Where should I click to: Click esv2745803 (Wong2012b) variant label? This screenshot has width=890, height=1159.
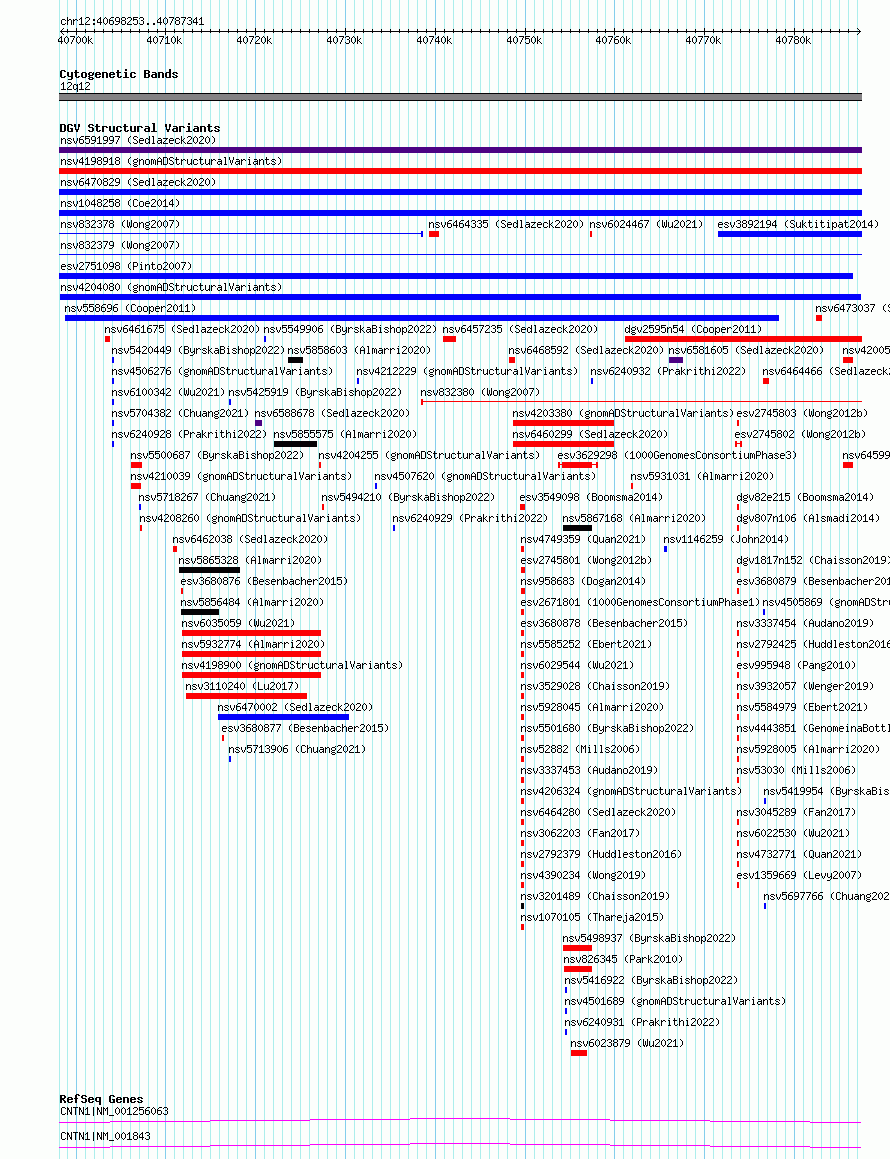click(x=803, y=413)
